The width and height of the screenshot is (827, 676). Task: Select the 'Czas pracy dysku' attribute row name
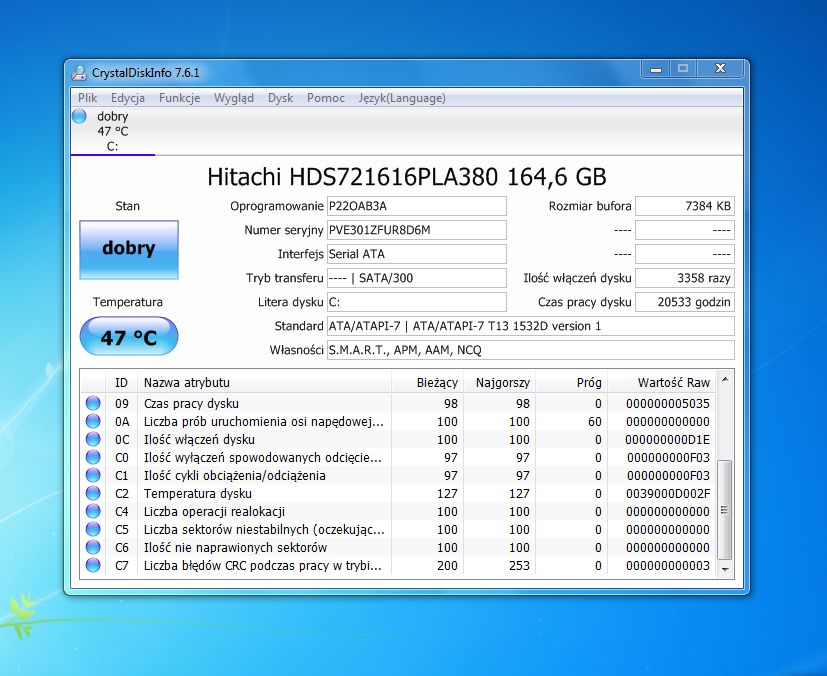pos(191,403)
